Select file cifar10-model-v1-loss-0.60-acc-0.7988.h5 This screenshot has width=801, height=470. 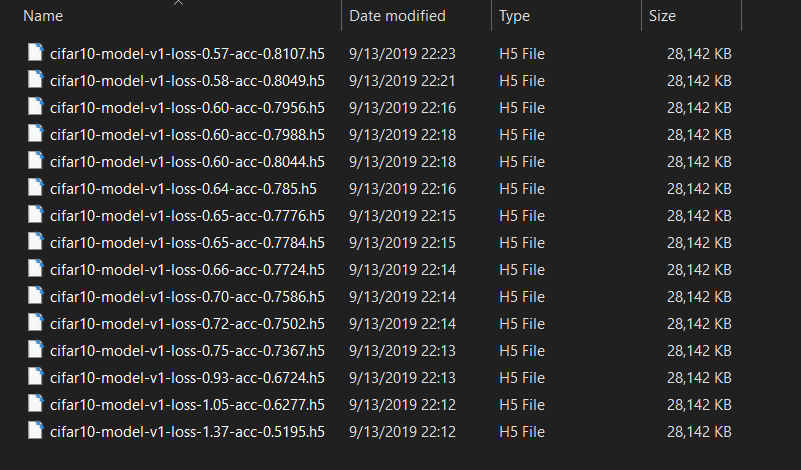coord(187,135)
